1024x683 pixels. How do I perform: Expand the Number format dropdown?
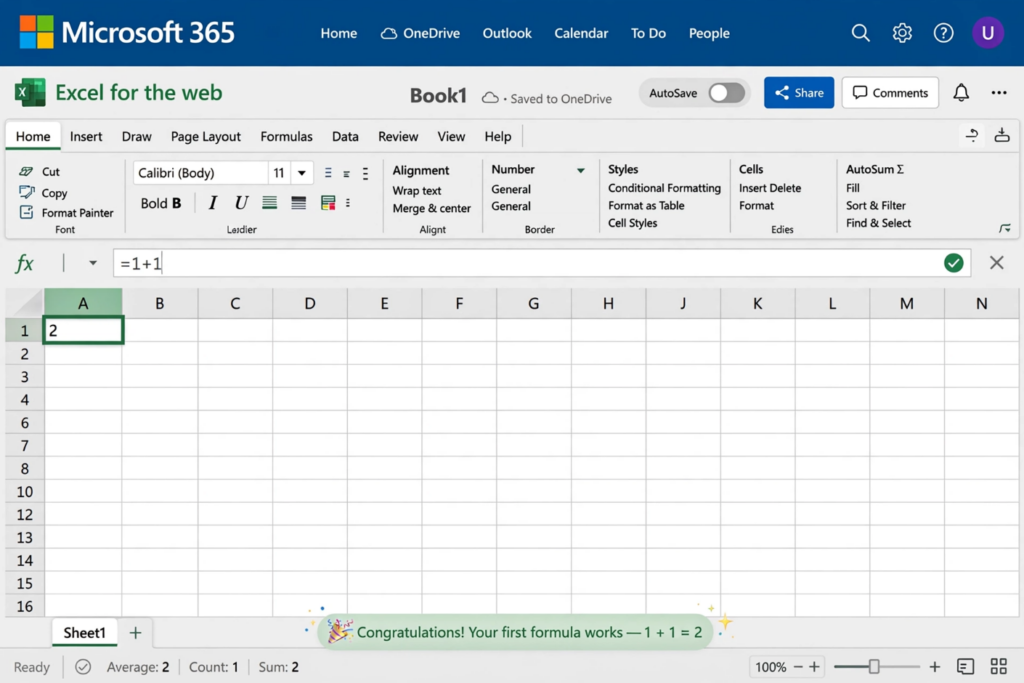point(580,170)
